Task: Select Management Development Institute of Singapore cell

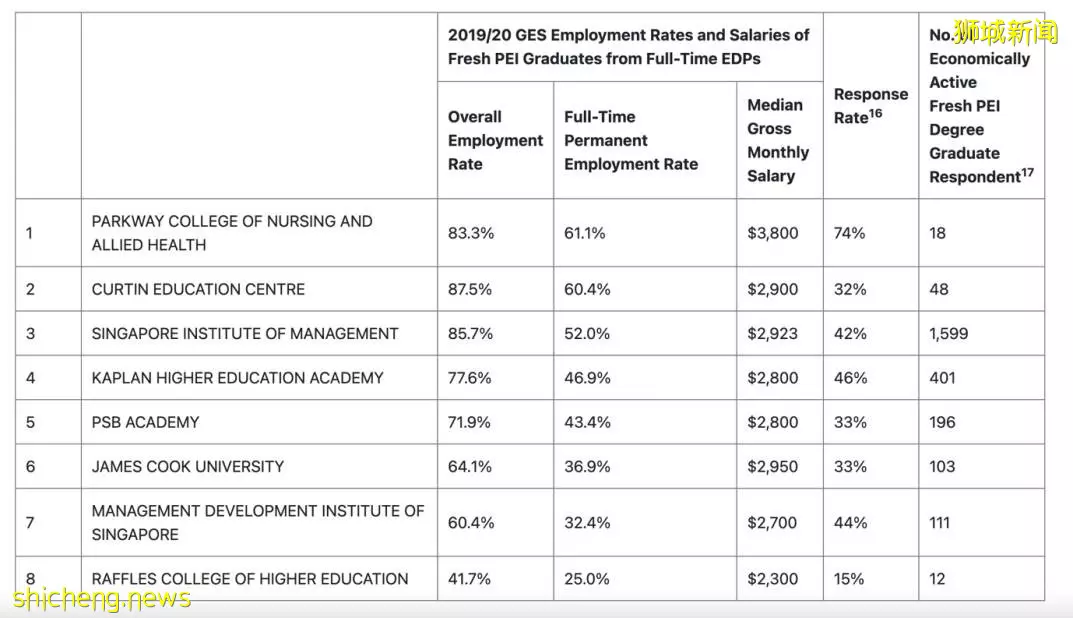Action: pos(257,523)
